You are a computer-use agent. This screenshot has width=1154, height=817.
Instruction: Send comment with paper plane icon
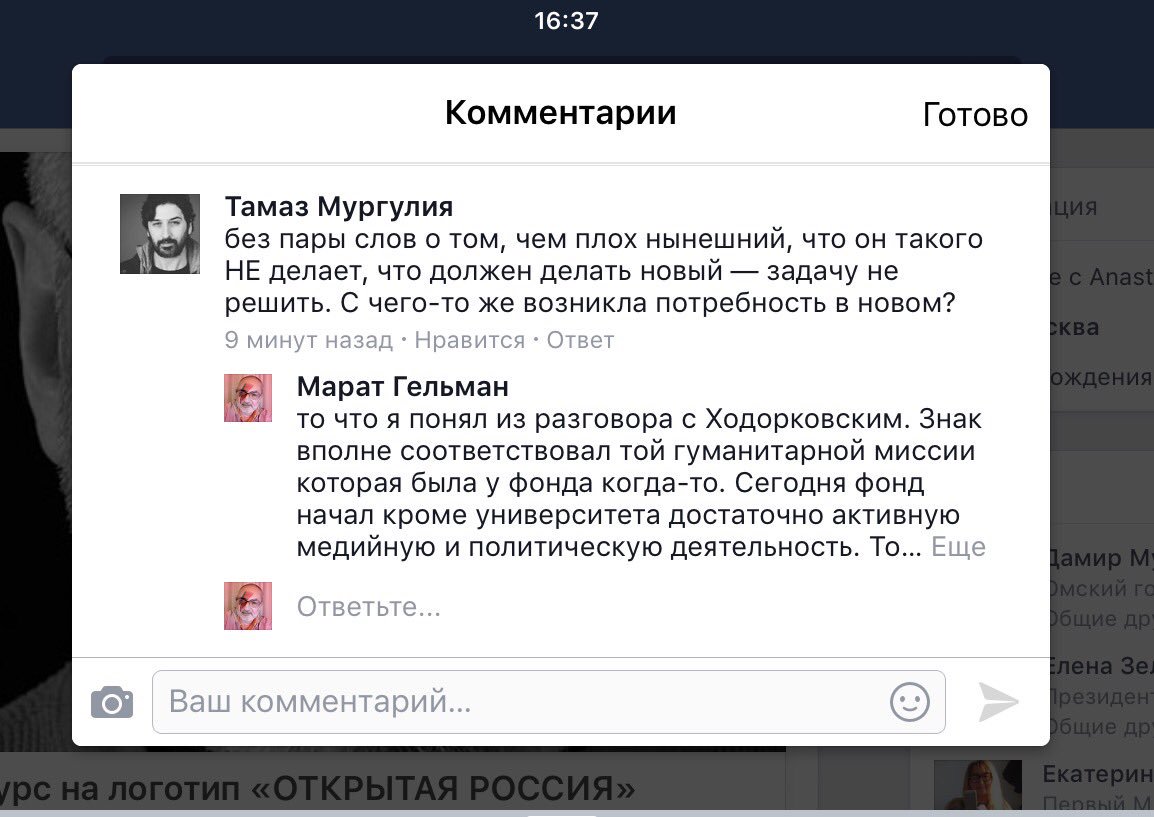click(998, 701)
